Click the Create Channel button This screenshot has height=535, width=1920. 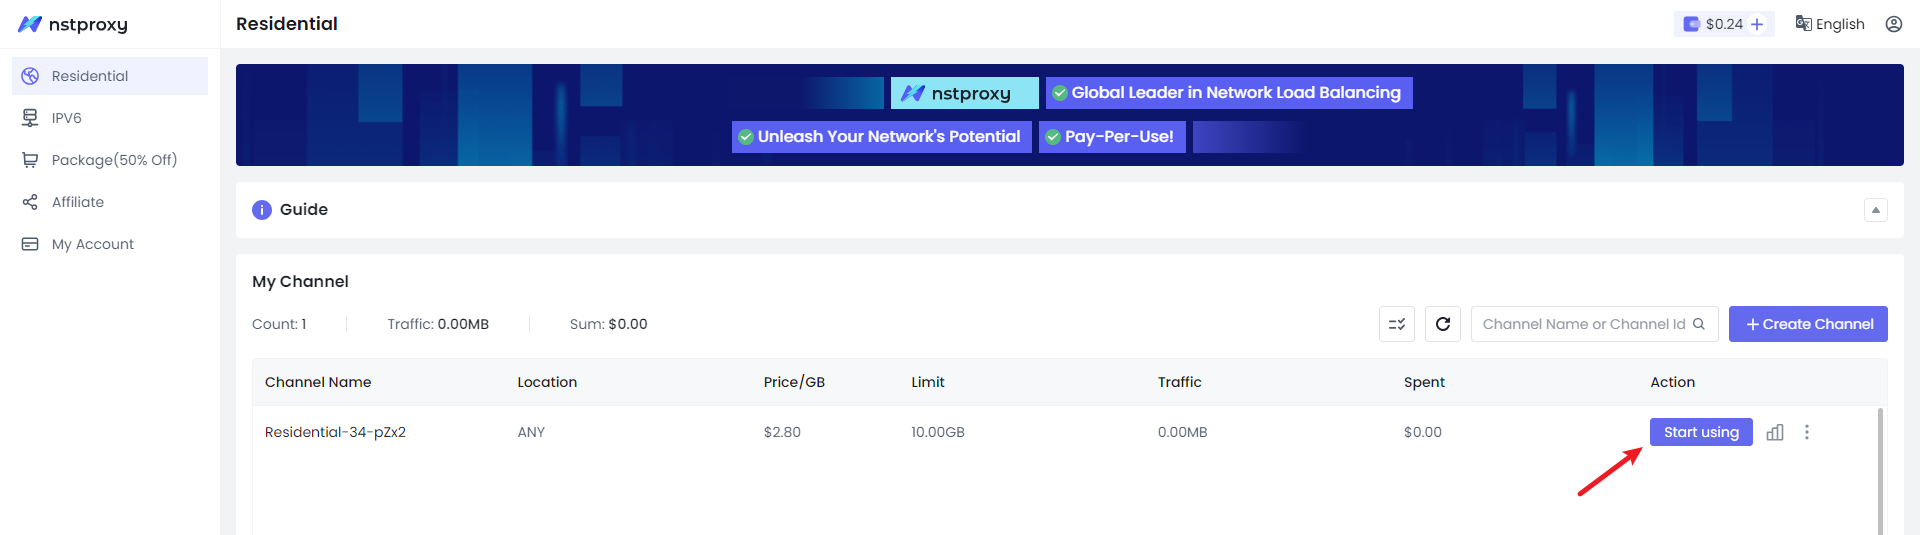[x=1808, y=324]
